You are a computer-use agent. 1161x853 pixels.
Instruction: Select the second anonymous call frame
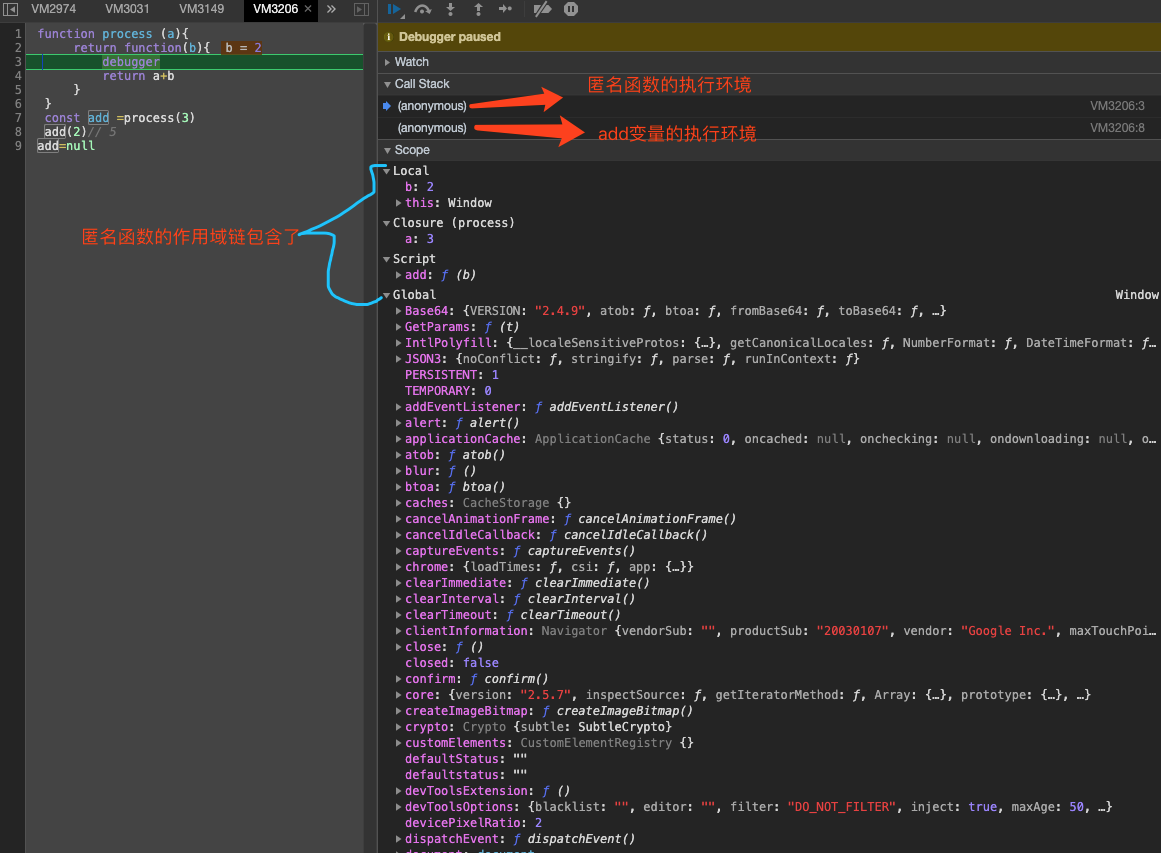tap(432, 128)
